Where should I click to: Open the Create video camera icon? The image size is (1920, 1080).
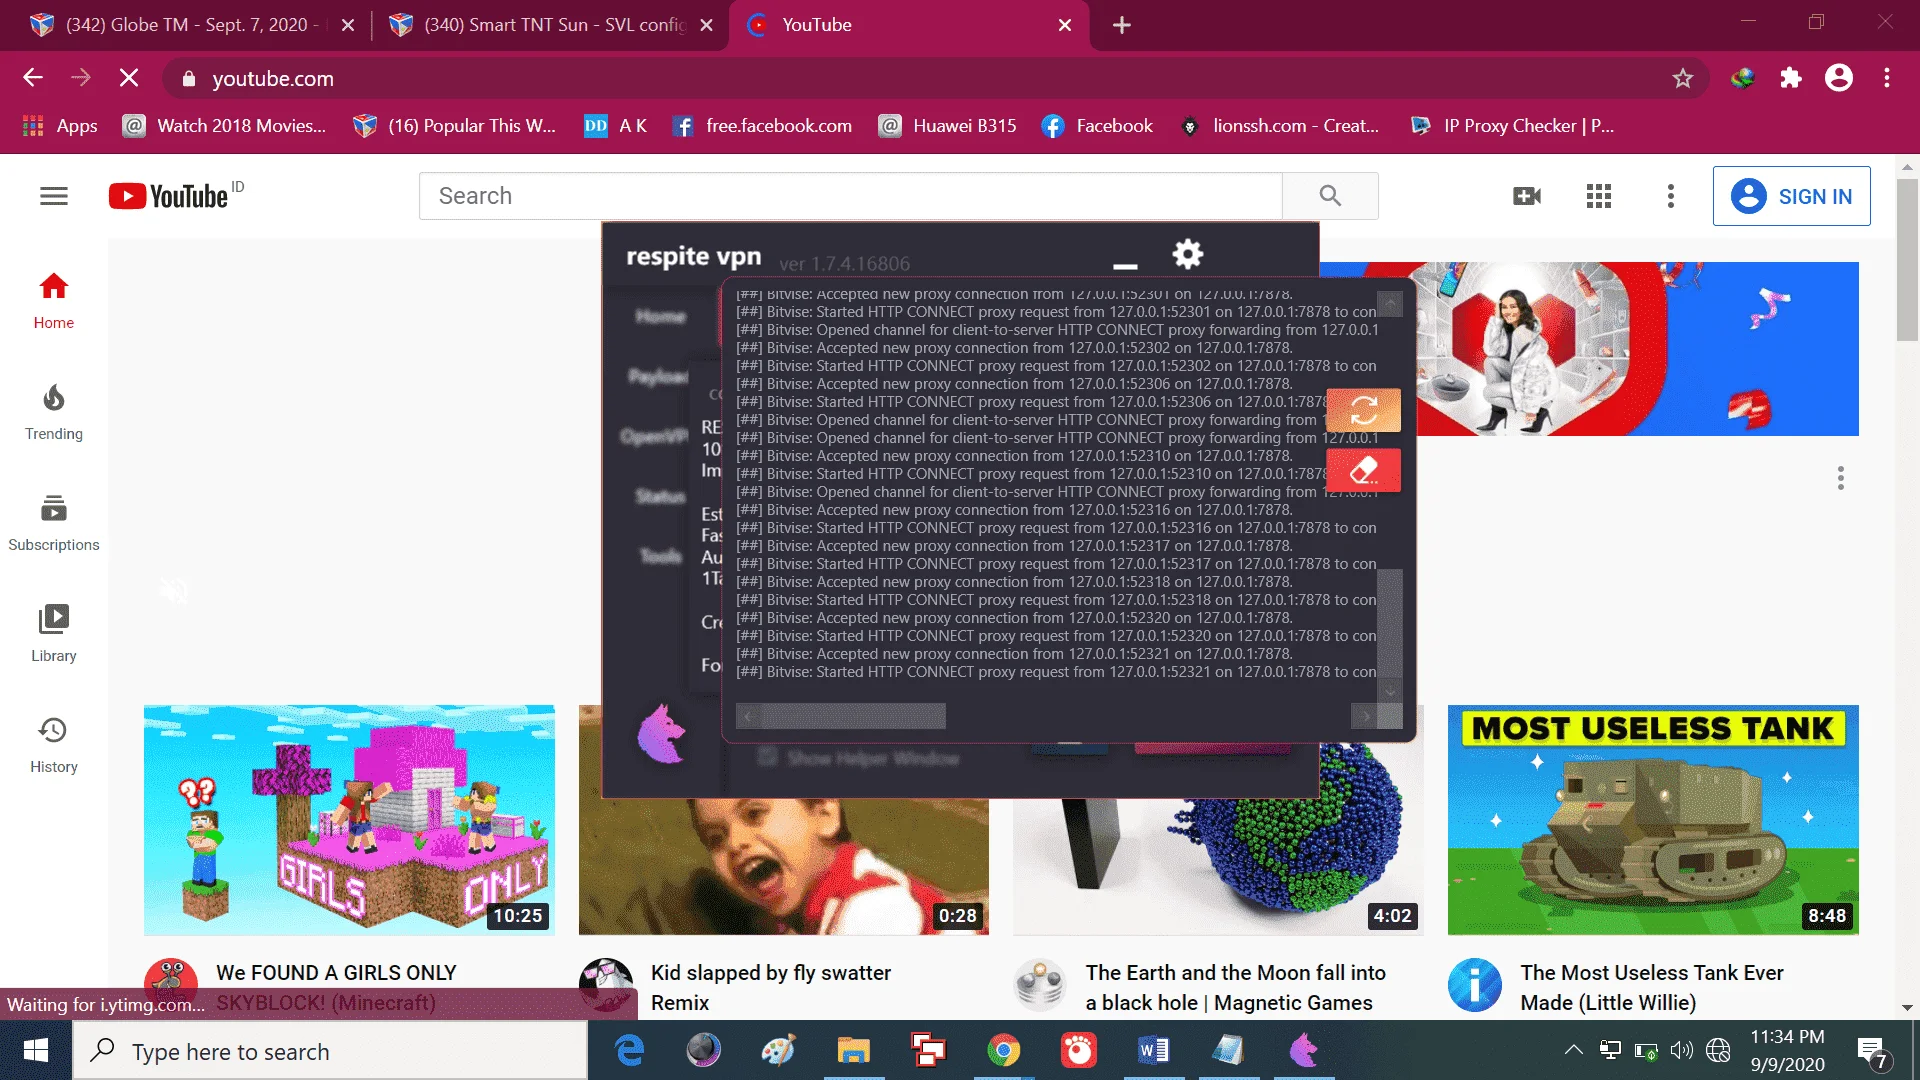coord(1527,196)
